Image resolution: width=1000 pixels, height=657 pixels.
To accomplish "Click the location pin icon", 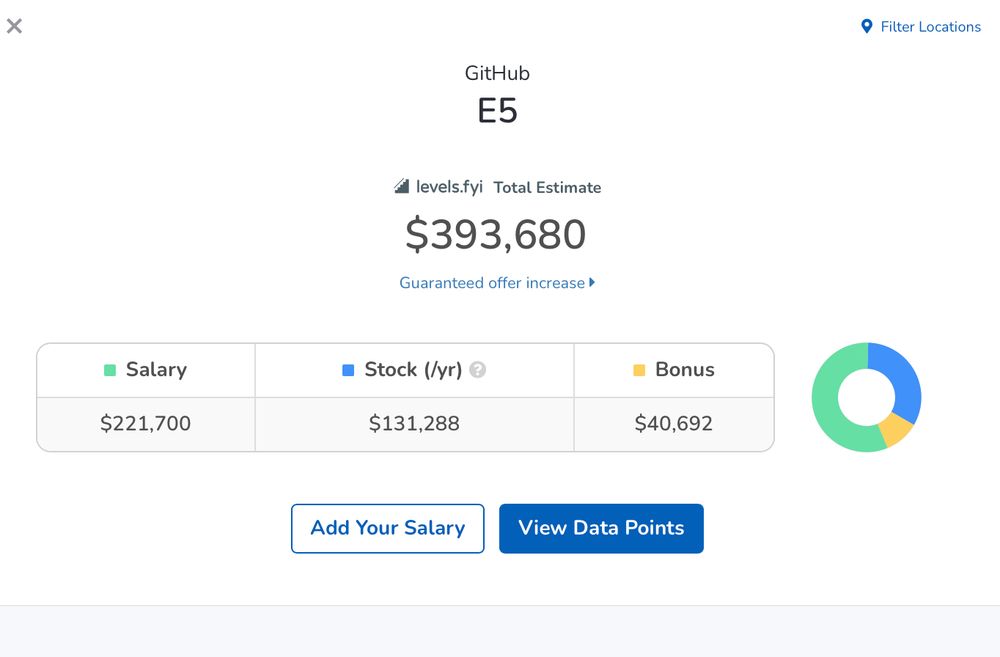I will click(x=866, y=26).
